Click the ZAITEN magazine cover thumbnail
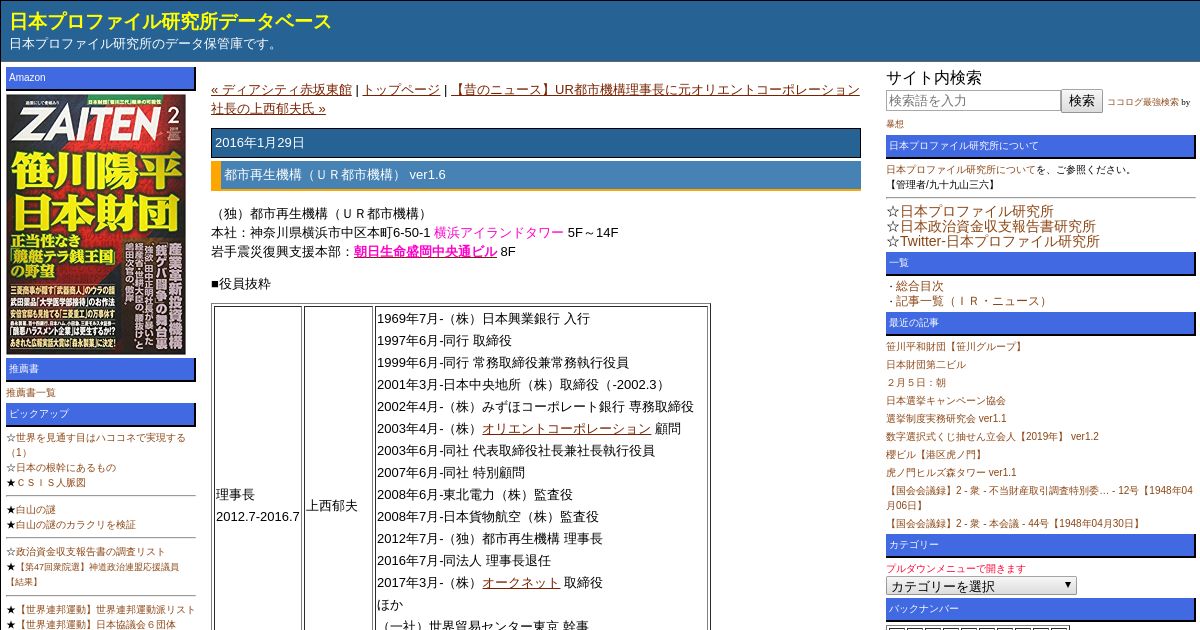 tap(96, 224)
